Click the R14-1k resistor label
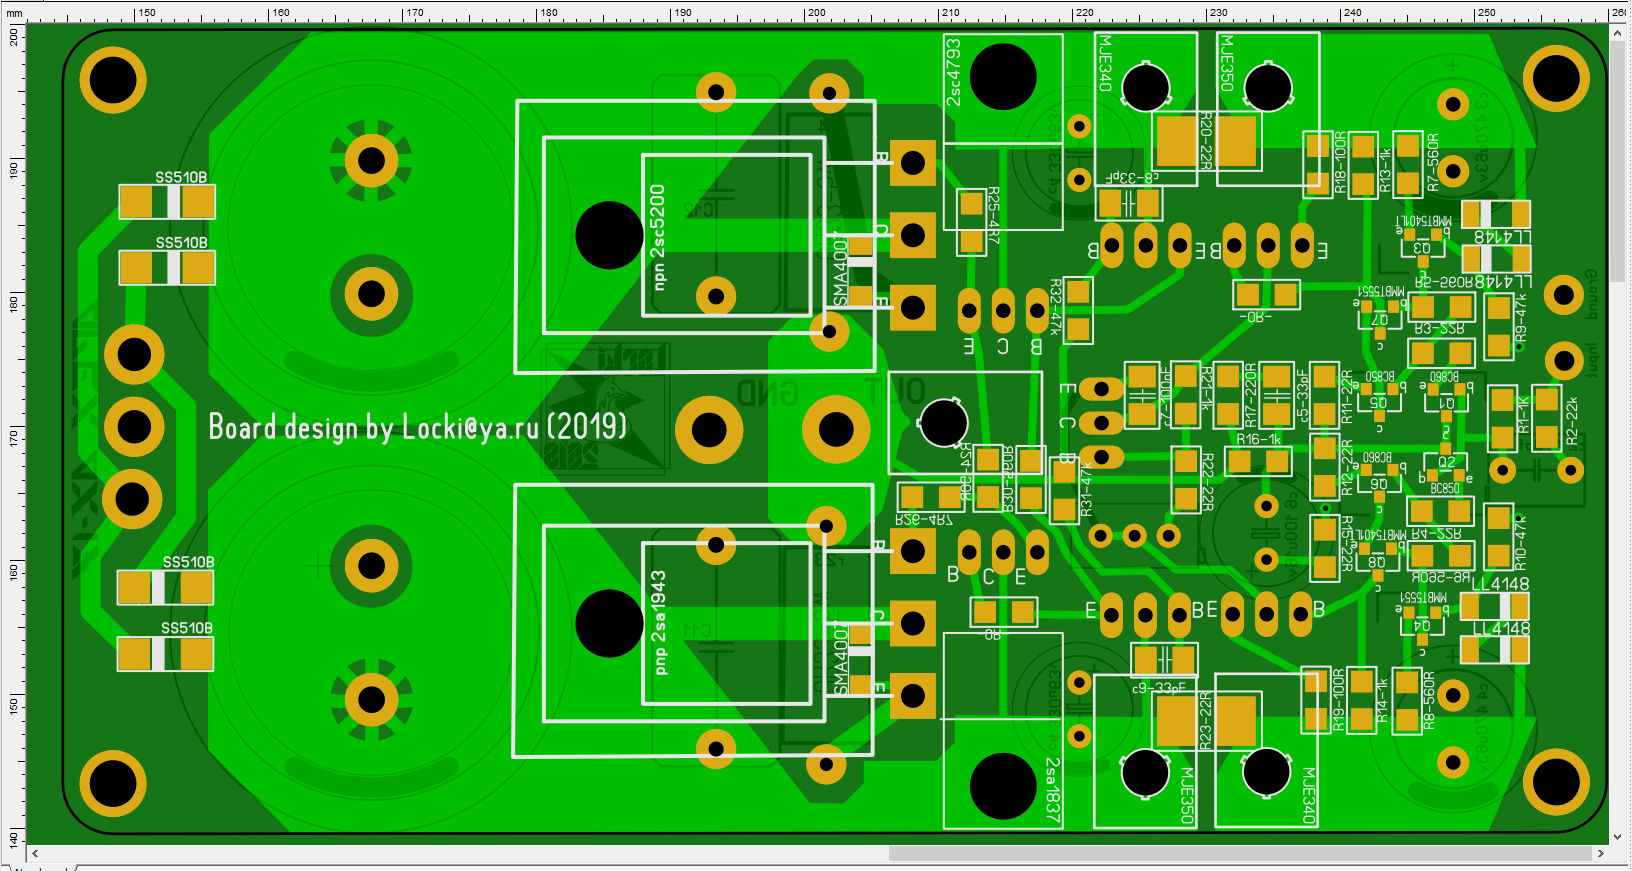Screen dimensions: 1632x871 point(1383,701)
